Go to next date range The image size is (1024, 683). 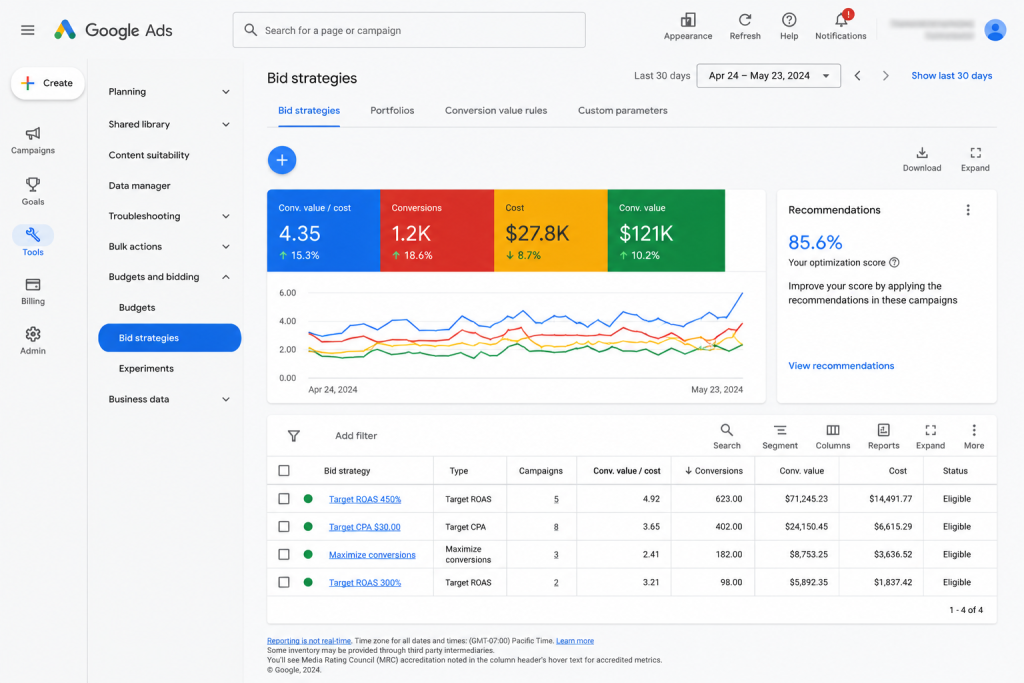pos(886,76)
